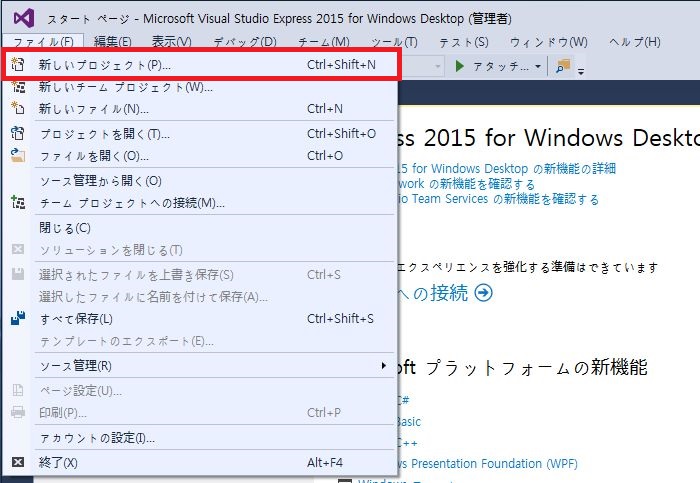
Task: Expand the ソース管理(R) submenu
Action: pyautogui.click(x=383, y=366)
